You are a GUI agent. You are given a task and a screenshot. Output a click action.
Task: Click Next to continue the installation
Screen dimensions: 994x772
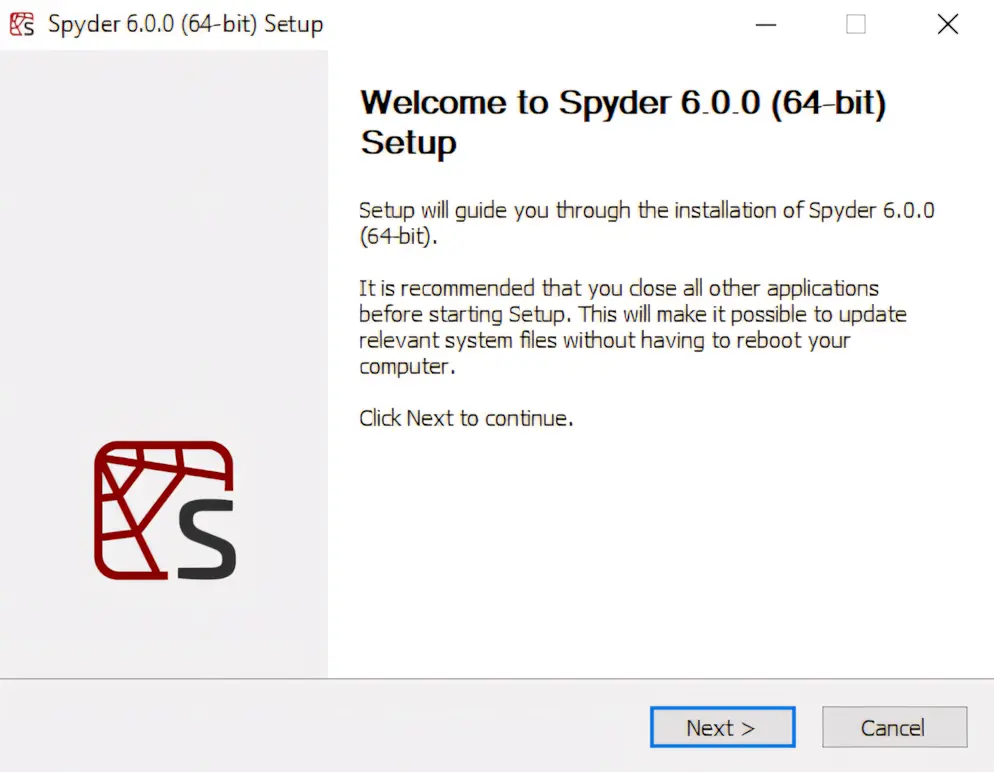point(722,727)
